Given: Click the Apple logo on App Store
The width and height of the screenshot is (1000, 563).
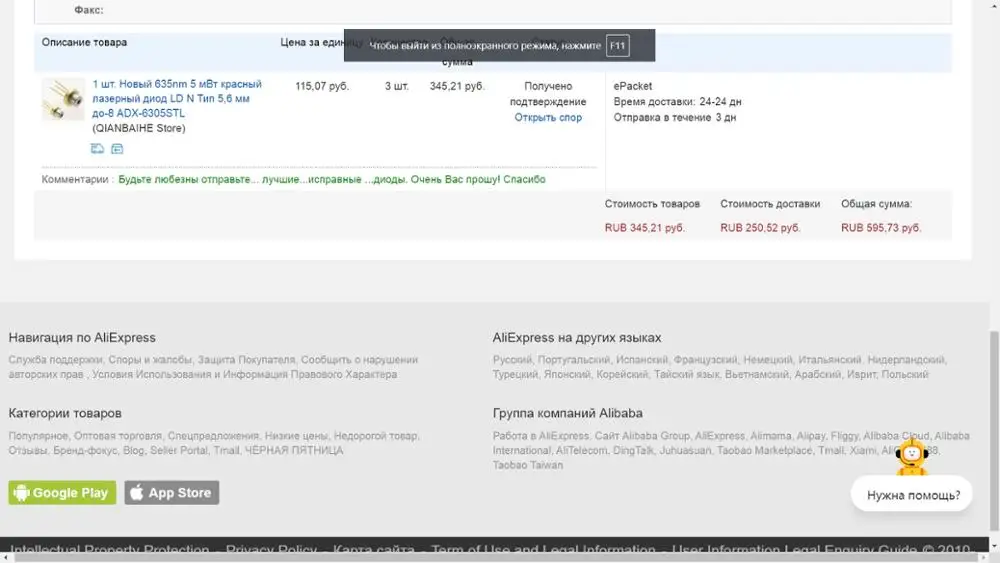Looking at the screenshot, I should [x=136, y=492].
